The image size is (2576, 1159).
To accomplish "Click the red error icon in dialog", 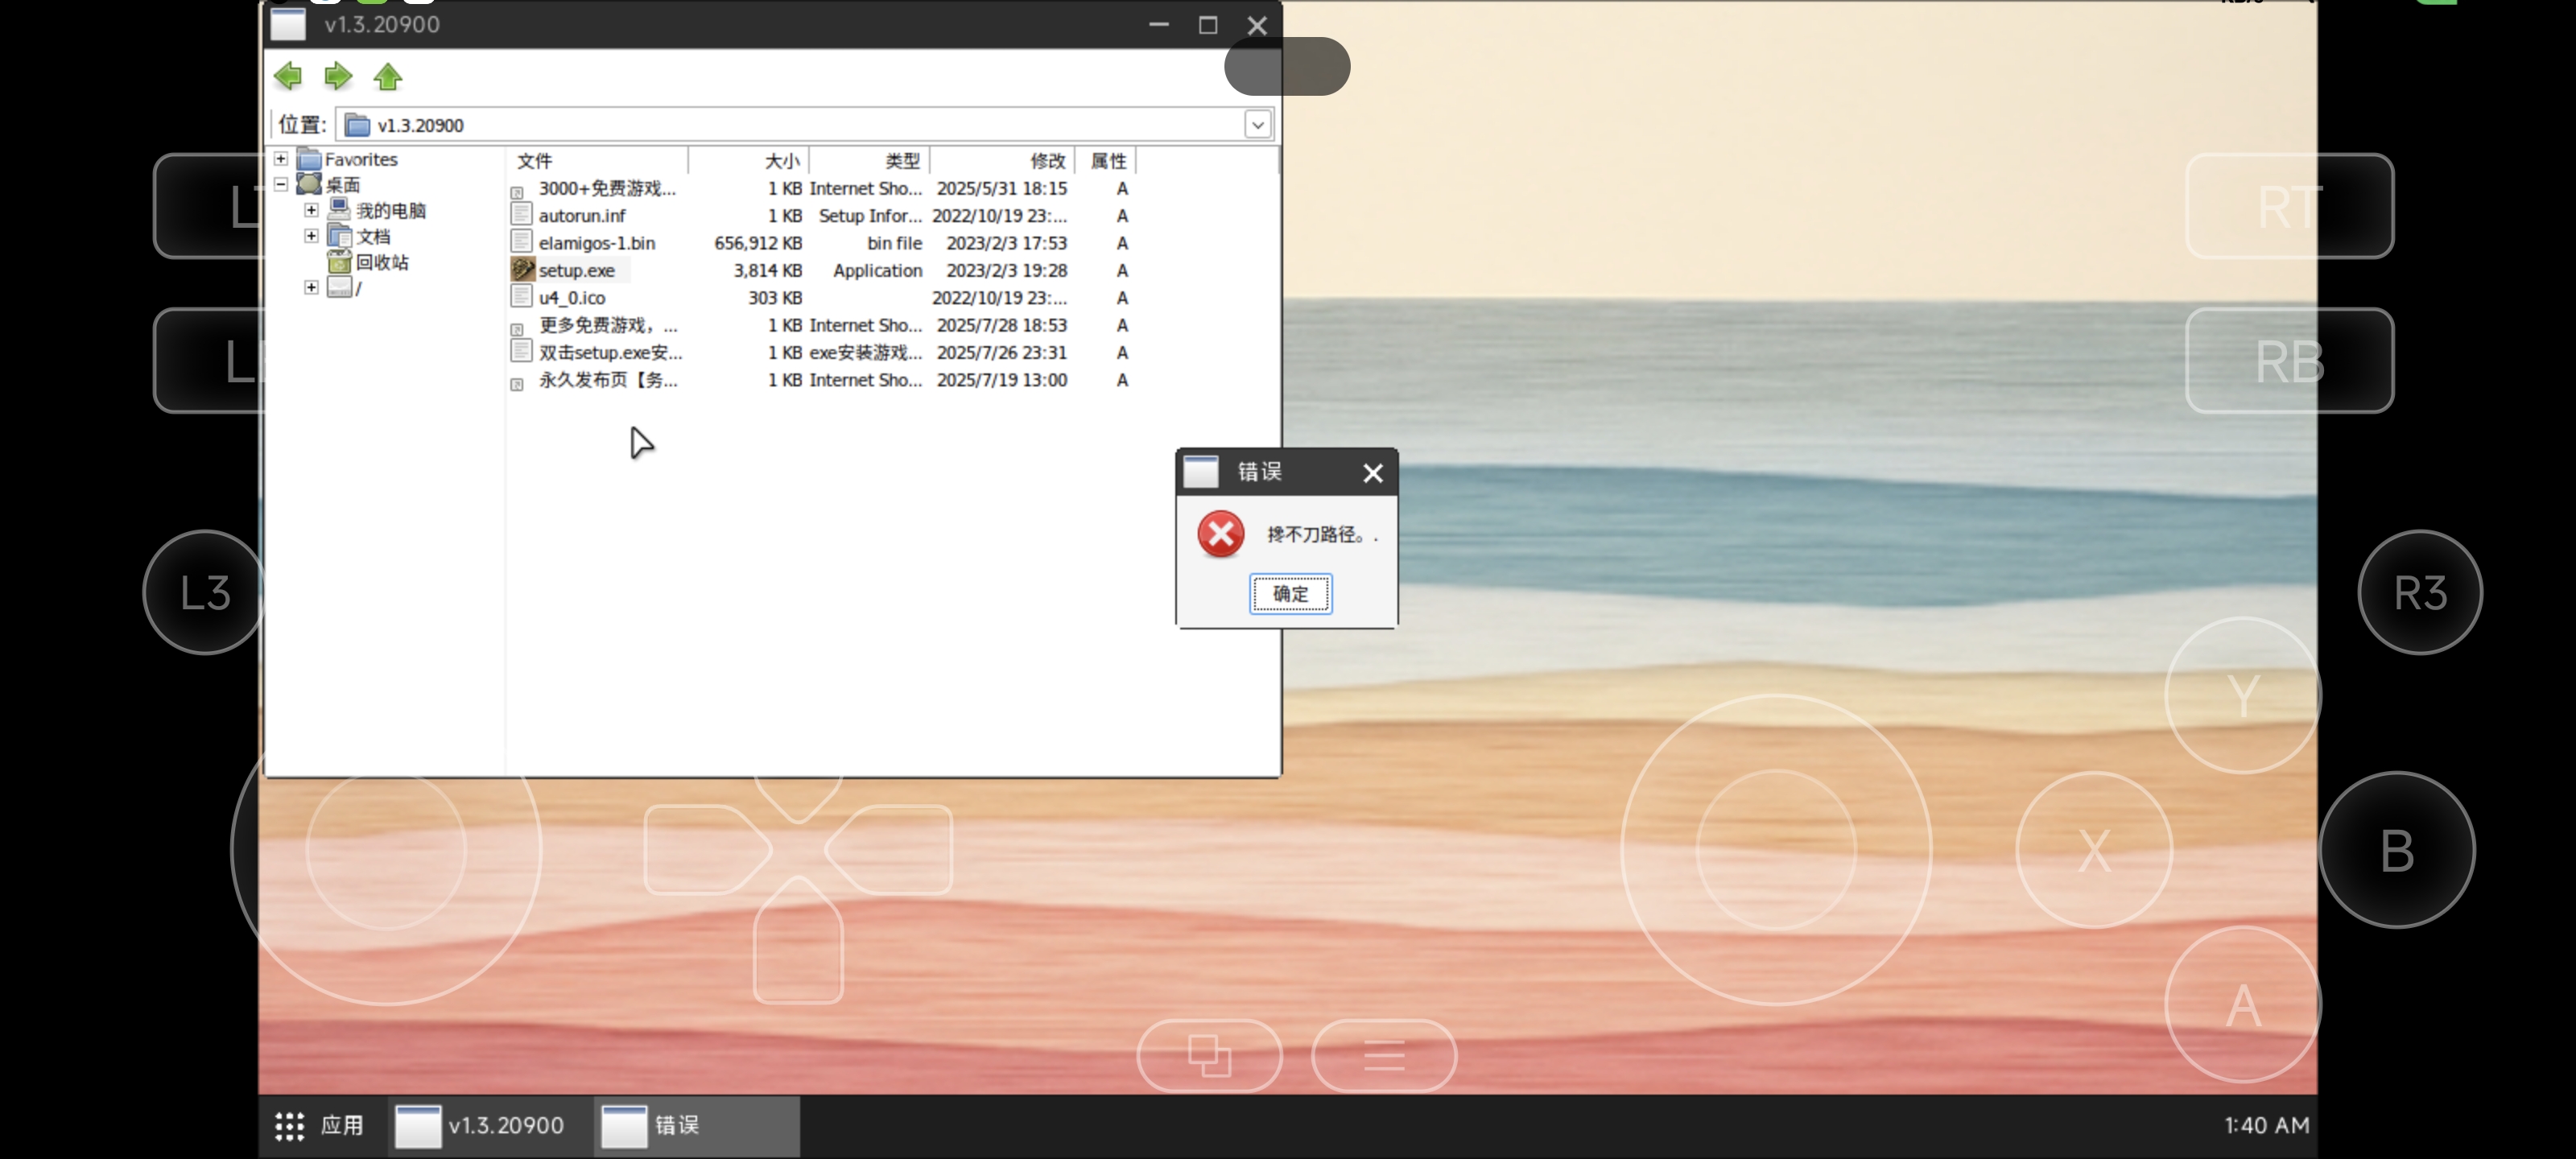I will [x=1221, y=534].
